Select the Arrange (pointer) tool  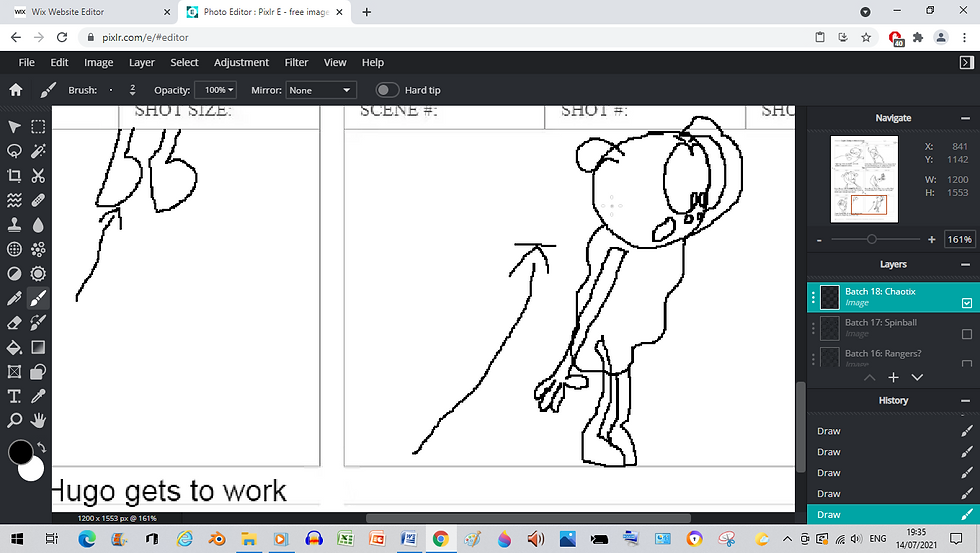[x=14, y=127]
